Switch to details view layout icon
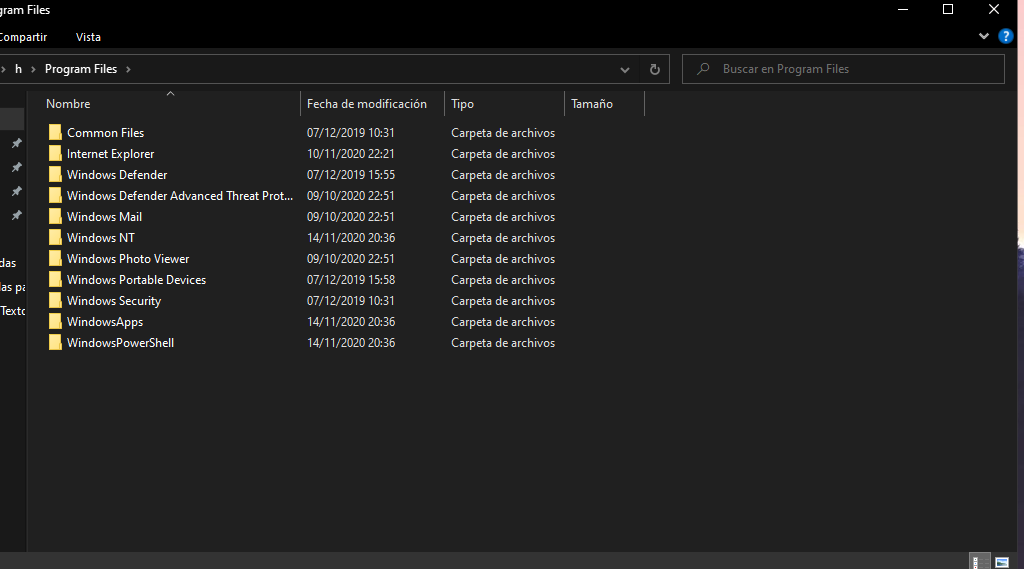 pos(978,562)
